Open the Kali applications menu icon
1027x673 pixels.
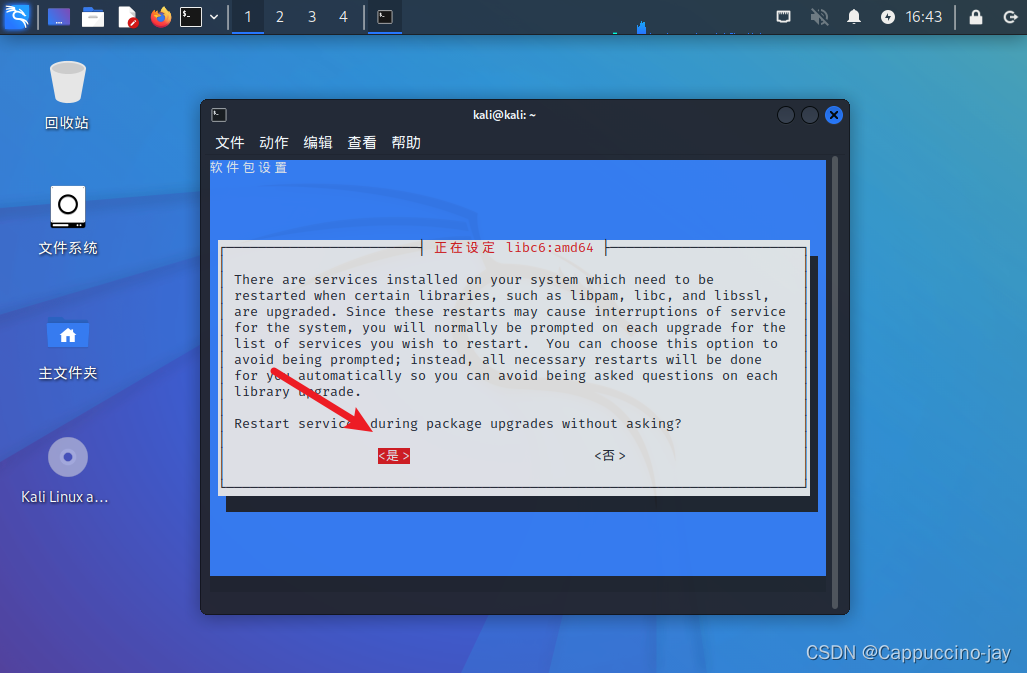point(16,16)
